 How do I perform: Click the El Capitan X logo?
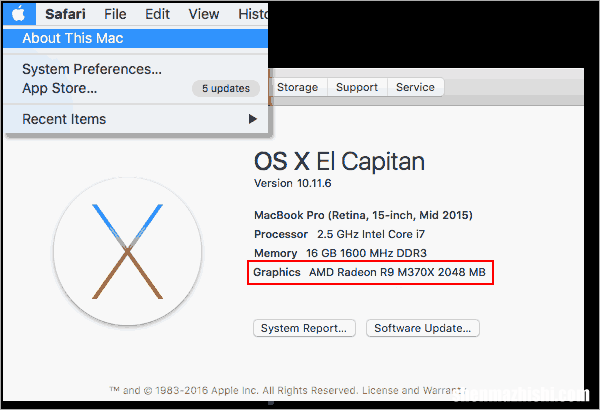pyautogui.click(x=127, y=252)
